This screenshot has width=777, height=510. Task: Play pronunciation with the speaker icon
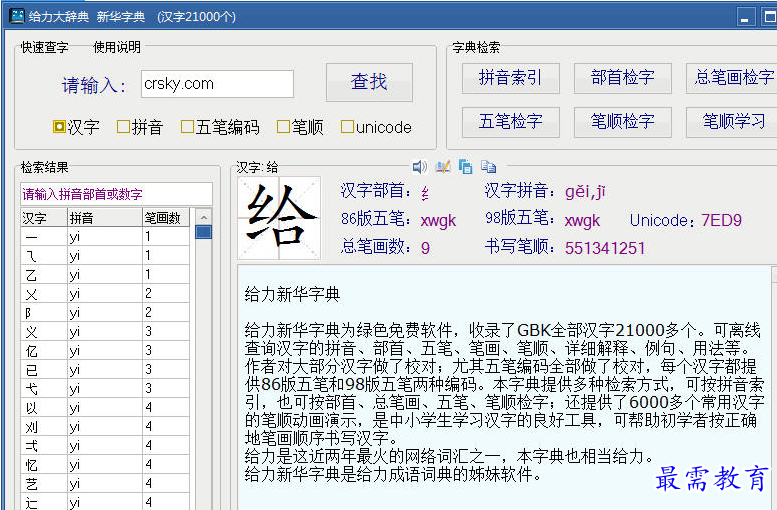(420, 167)
